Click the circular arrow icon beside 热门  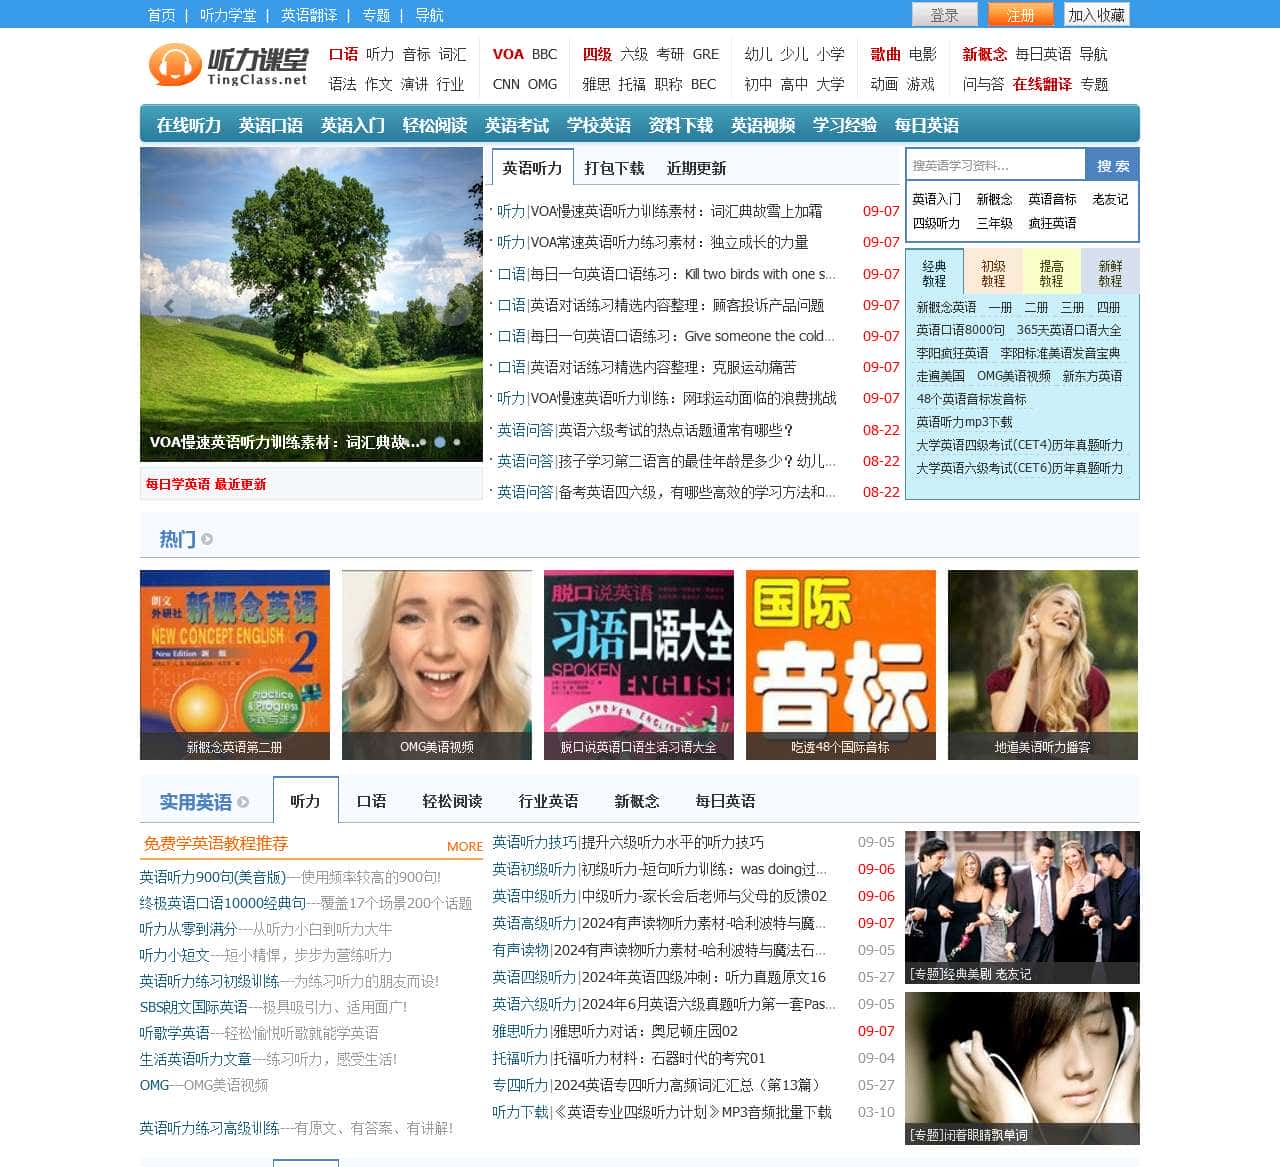pos(207,538)
